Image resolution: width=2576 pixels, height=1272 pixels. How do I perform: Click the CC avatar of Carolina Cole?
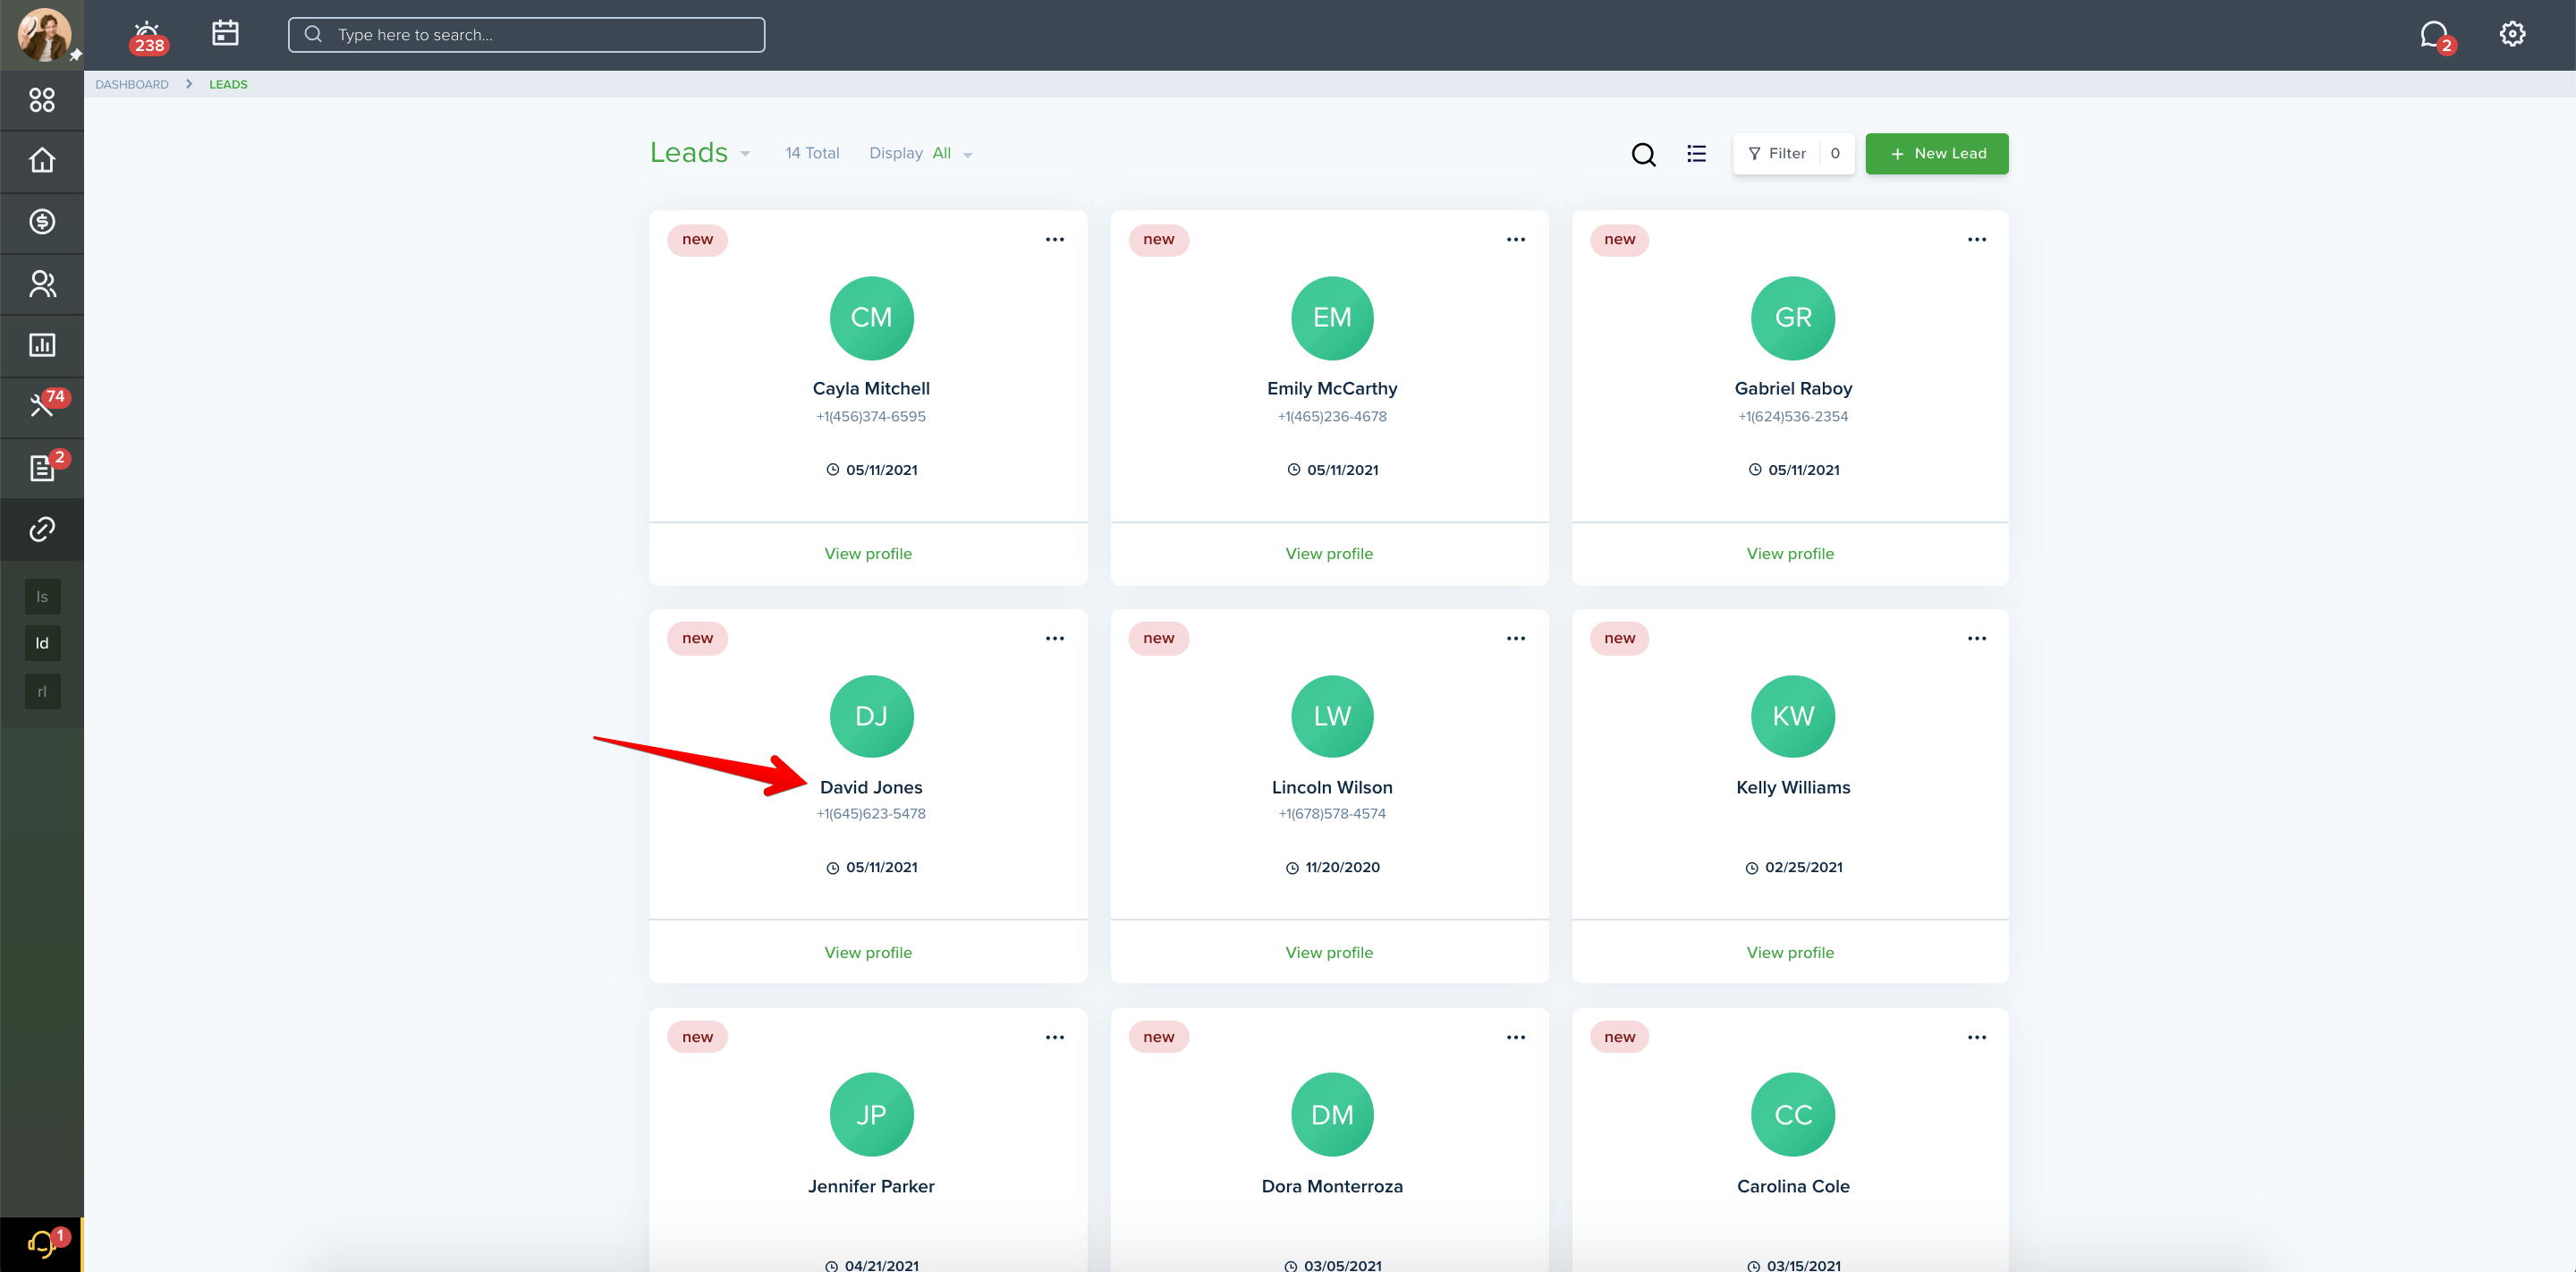pyautogui.click(x=1792, y=1115)
